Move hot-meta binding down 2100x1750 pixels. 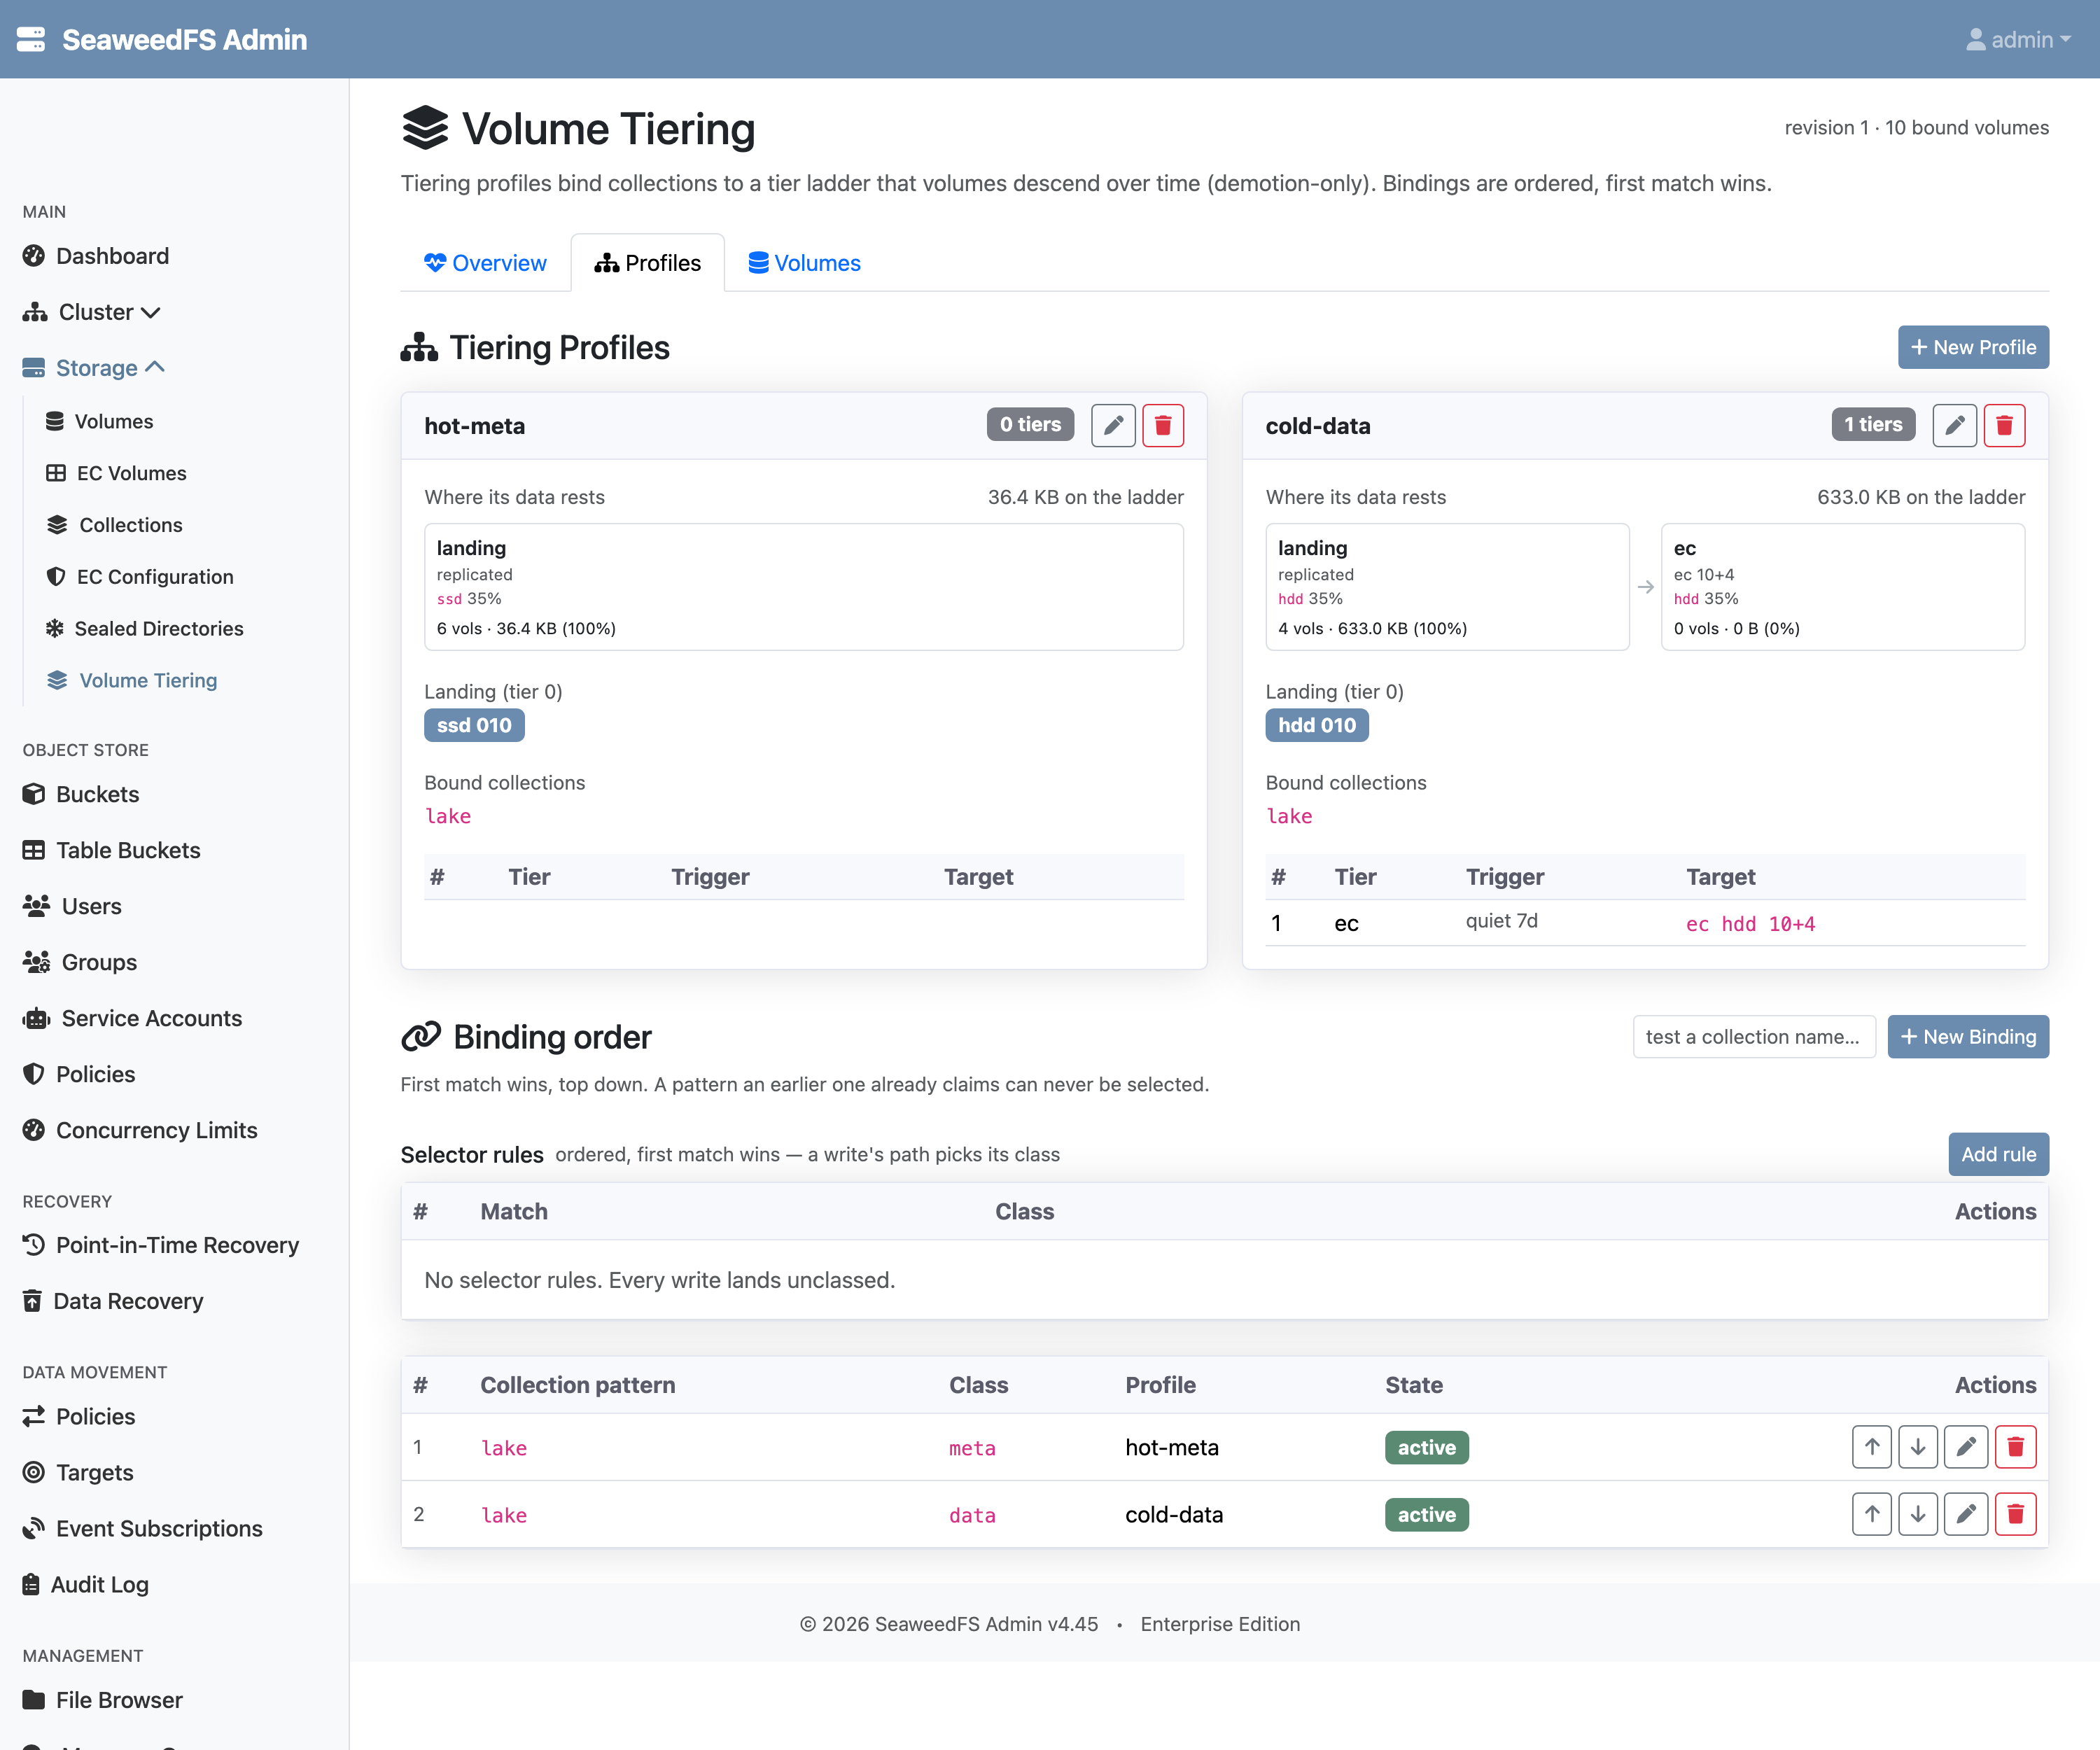pyautogui.click(x=1918, y=1447)
